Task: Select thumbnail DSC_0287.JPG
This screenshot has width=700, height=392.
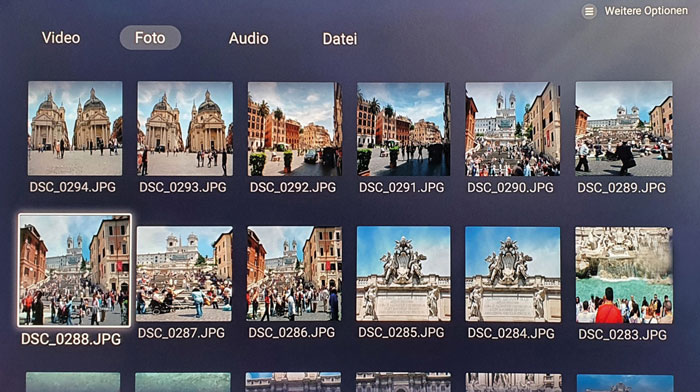Action: [x=184, y=273]
